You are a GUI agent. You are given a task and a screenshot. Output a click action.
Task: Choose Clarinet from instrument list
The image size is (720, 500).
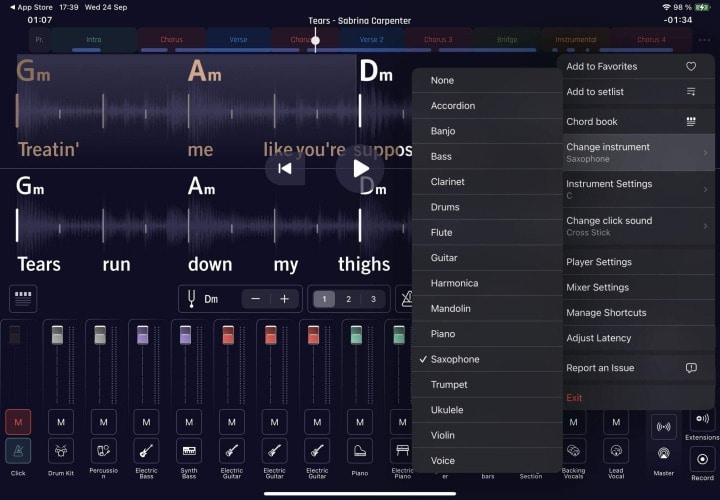(x=487, y=182)
